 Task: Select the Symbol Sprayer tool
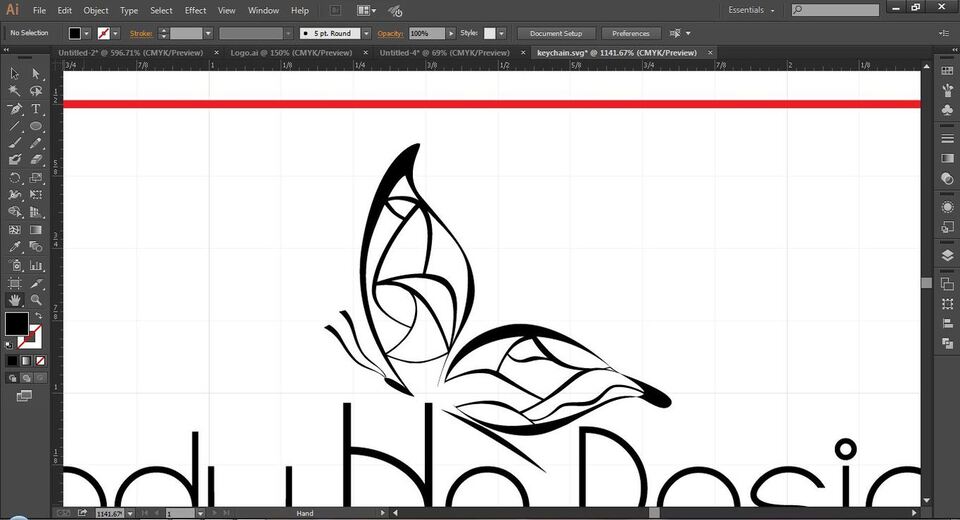tap(15, 265)
